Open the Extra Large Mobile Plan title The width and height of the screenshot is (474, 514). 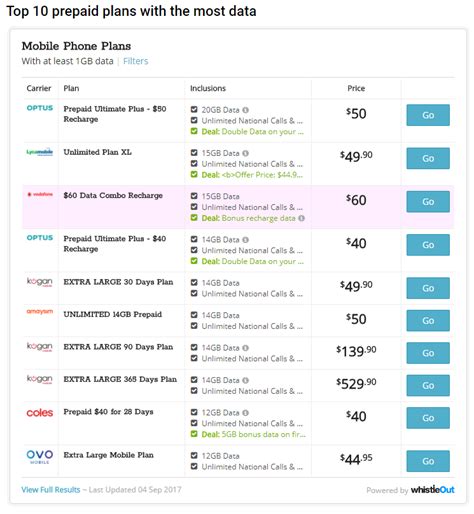(109, 455)
